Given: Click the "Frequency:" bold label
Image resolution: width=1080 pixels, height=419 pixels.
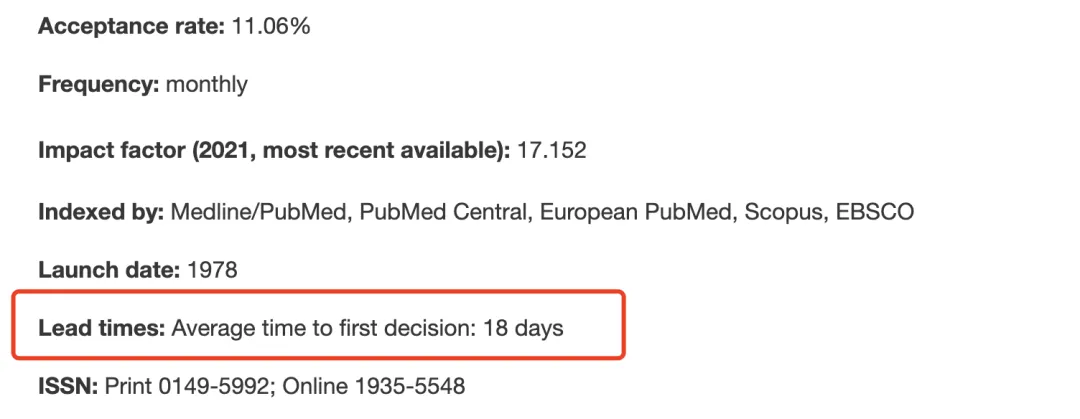Looking at the screenshot, I should click(x=99, y=85).
